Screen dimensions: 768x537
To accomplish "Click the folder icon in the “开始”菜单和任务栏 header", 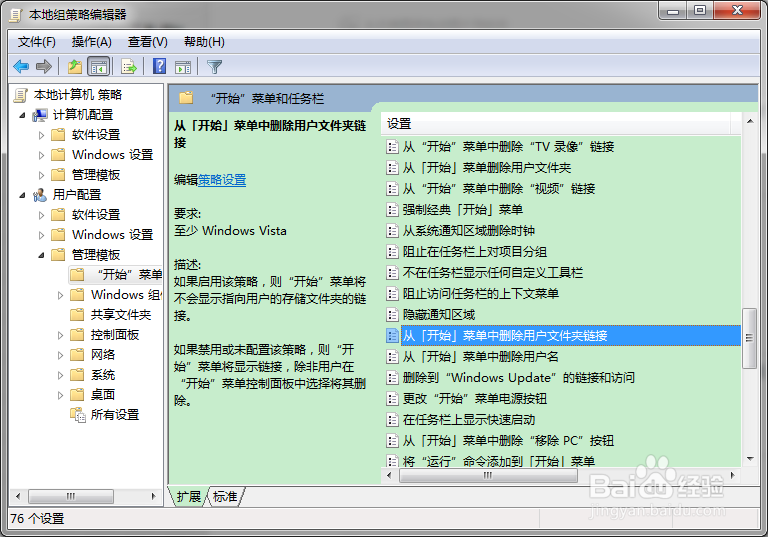I will [186, 98].
